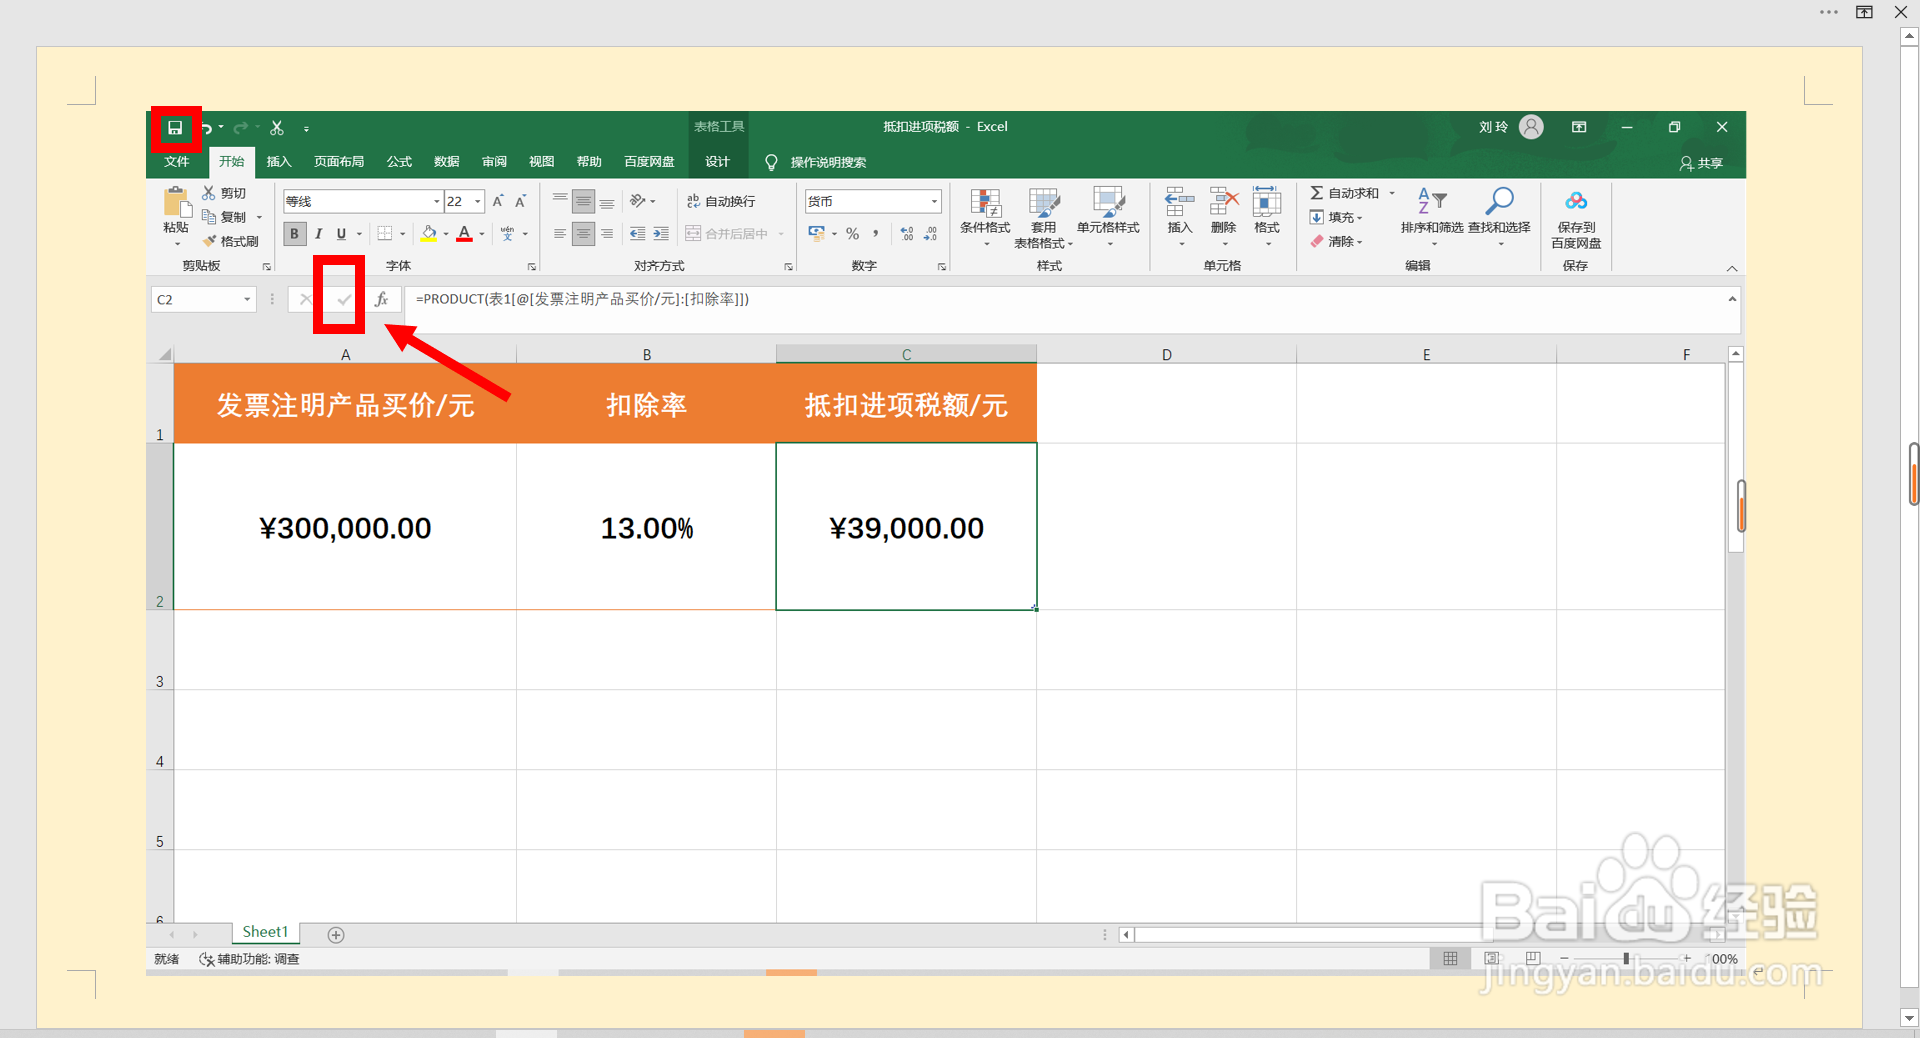Click the Redo arrow icon

240,128
